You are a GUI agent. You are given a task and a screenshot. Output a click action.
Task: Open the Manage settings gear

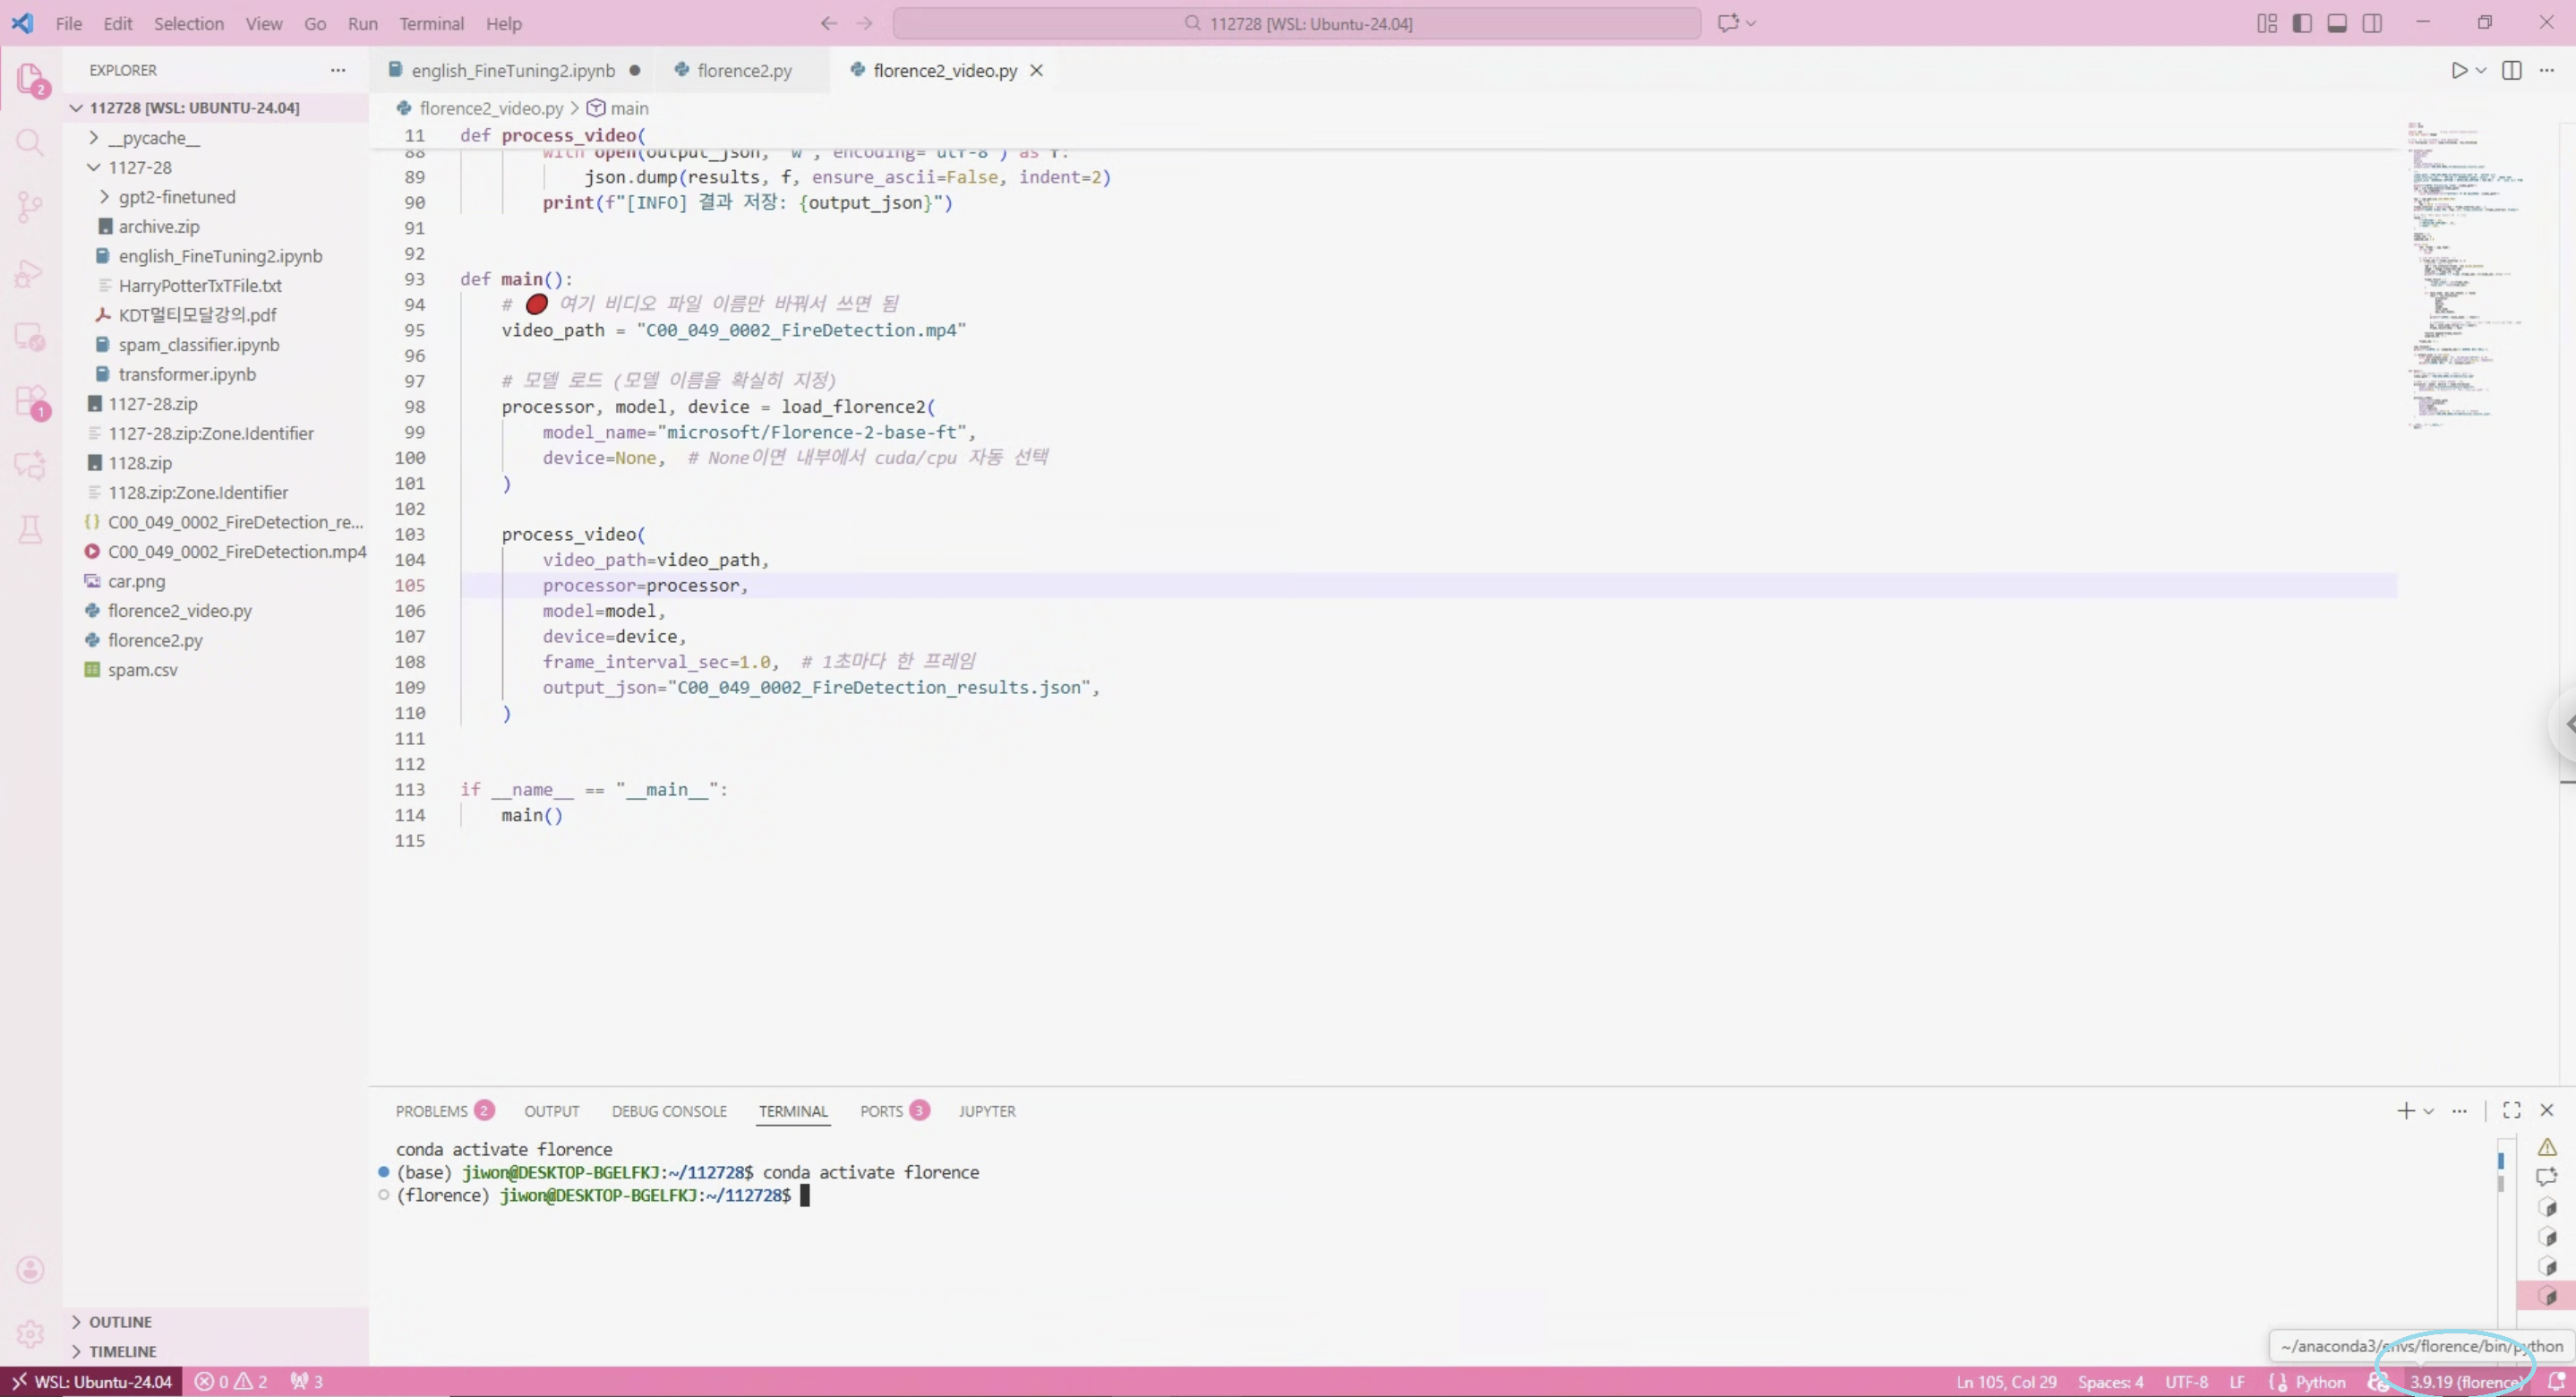click(x=30, y=1333)
